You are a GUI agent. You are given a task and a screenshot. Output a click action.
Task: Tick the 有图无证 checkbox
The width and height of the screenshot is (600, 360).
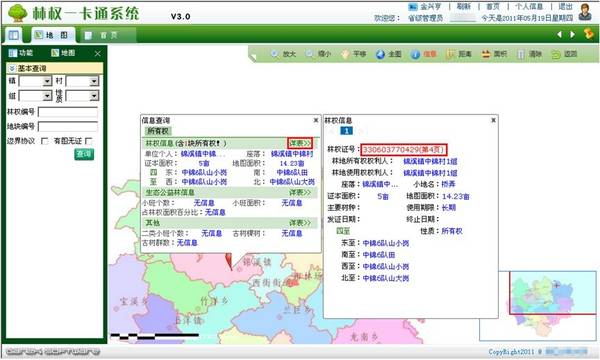tap(89, 141)
